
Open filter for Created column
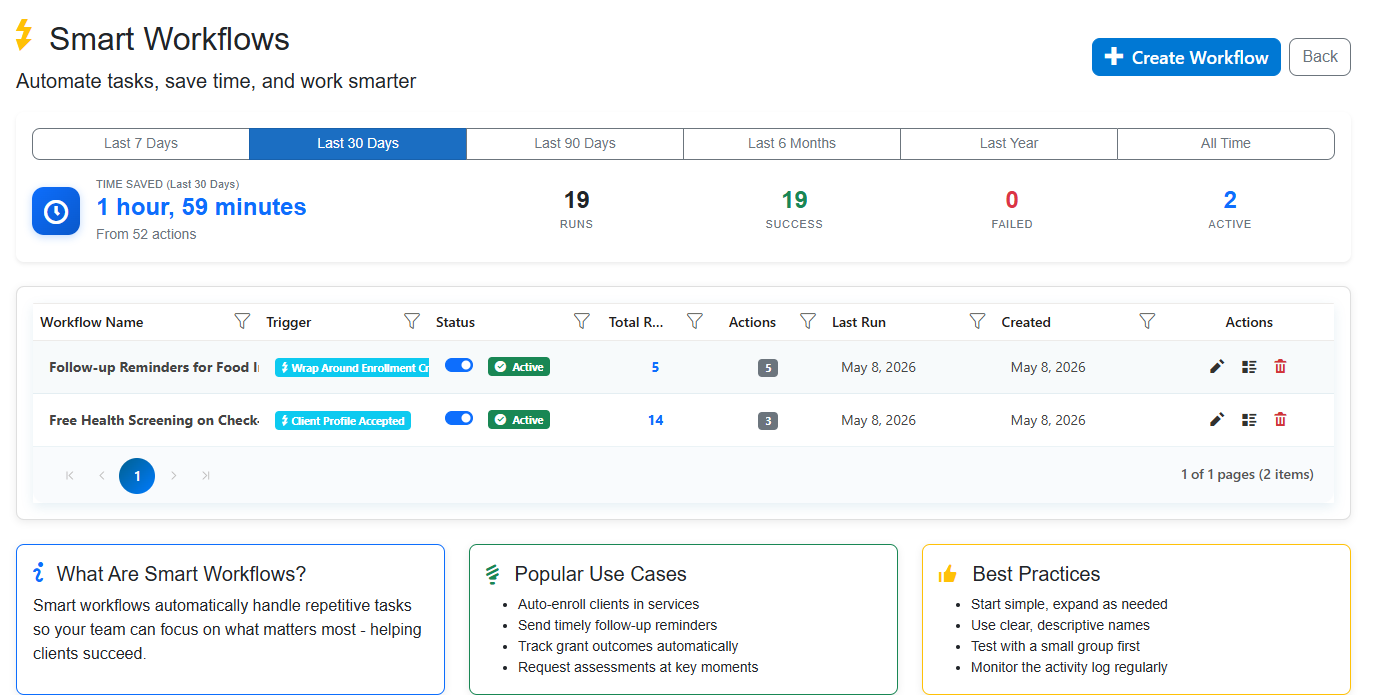pos(1148,321)
